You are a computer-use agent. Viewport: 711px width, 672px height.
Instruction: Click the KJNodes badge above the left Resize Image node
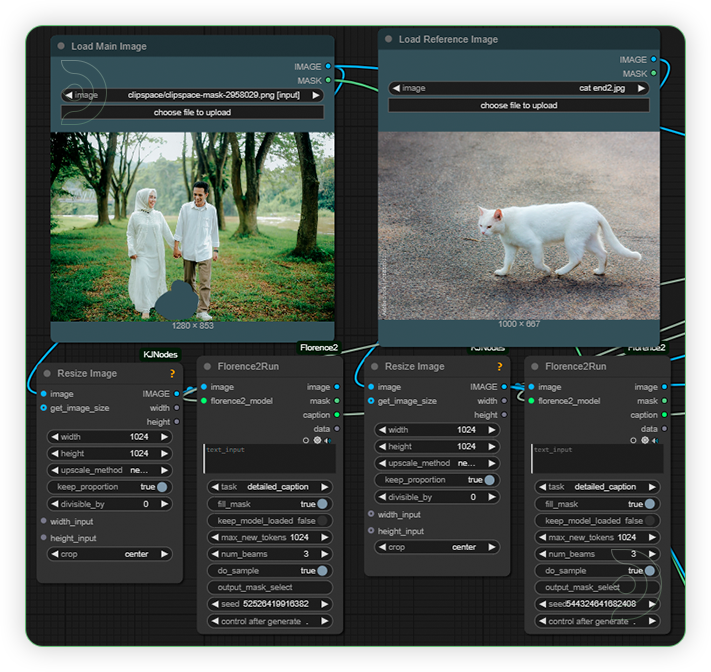pyautogui.click(x=161, y=354)
